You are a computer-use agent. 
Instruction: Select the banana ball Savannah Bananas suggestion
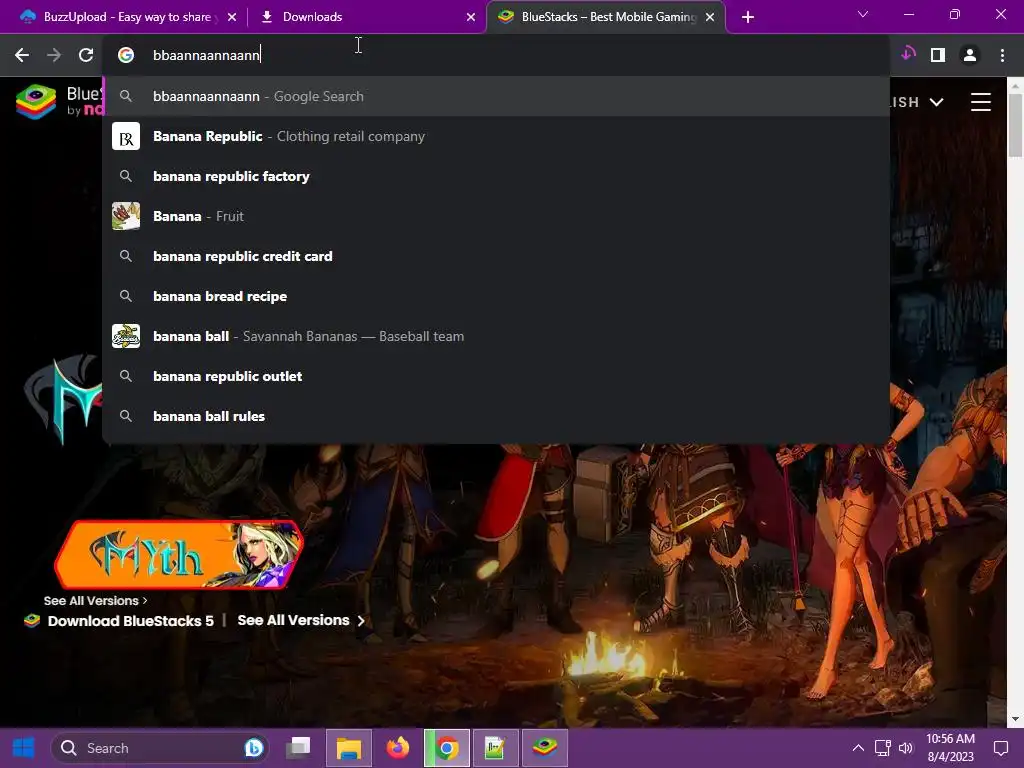pyautogui.click(x=496, y=336)
